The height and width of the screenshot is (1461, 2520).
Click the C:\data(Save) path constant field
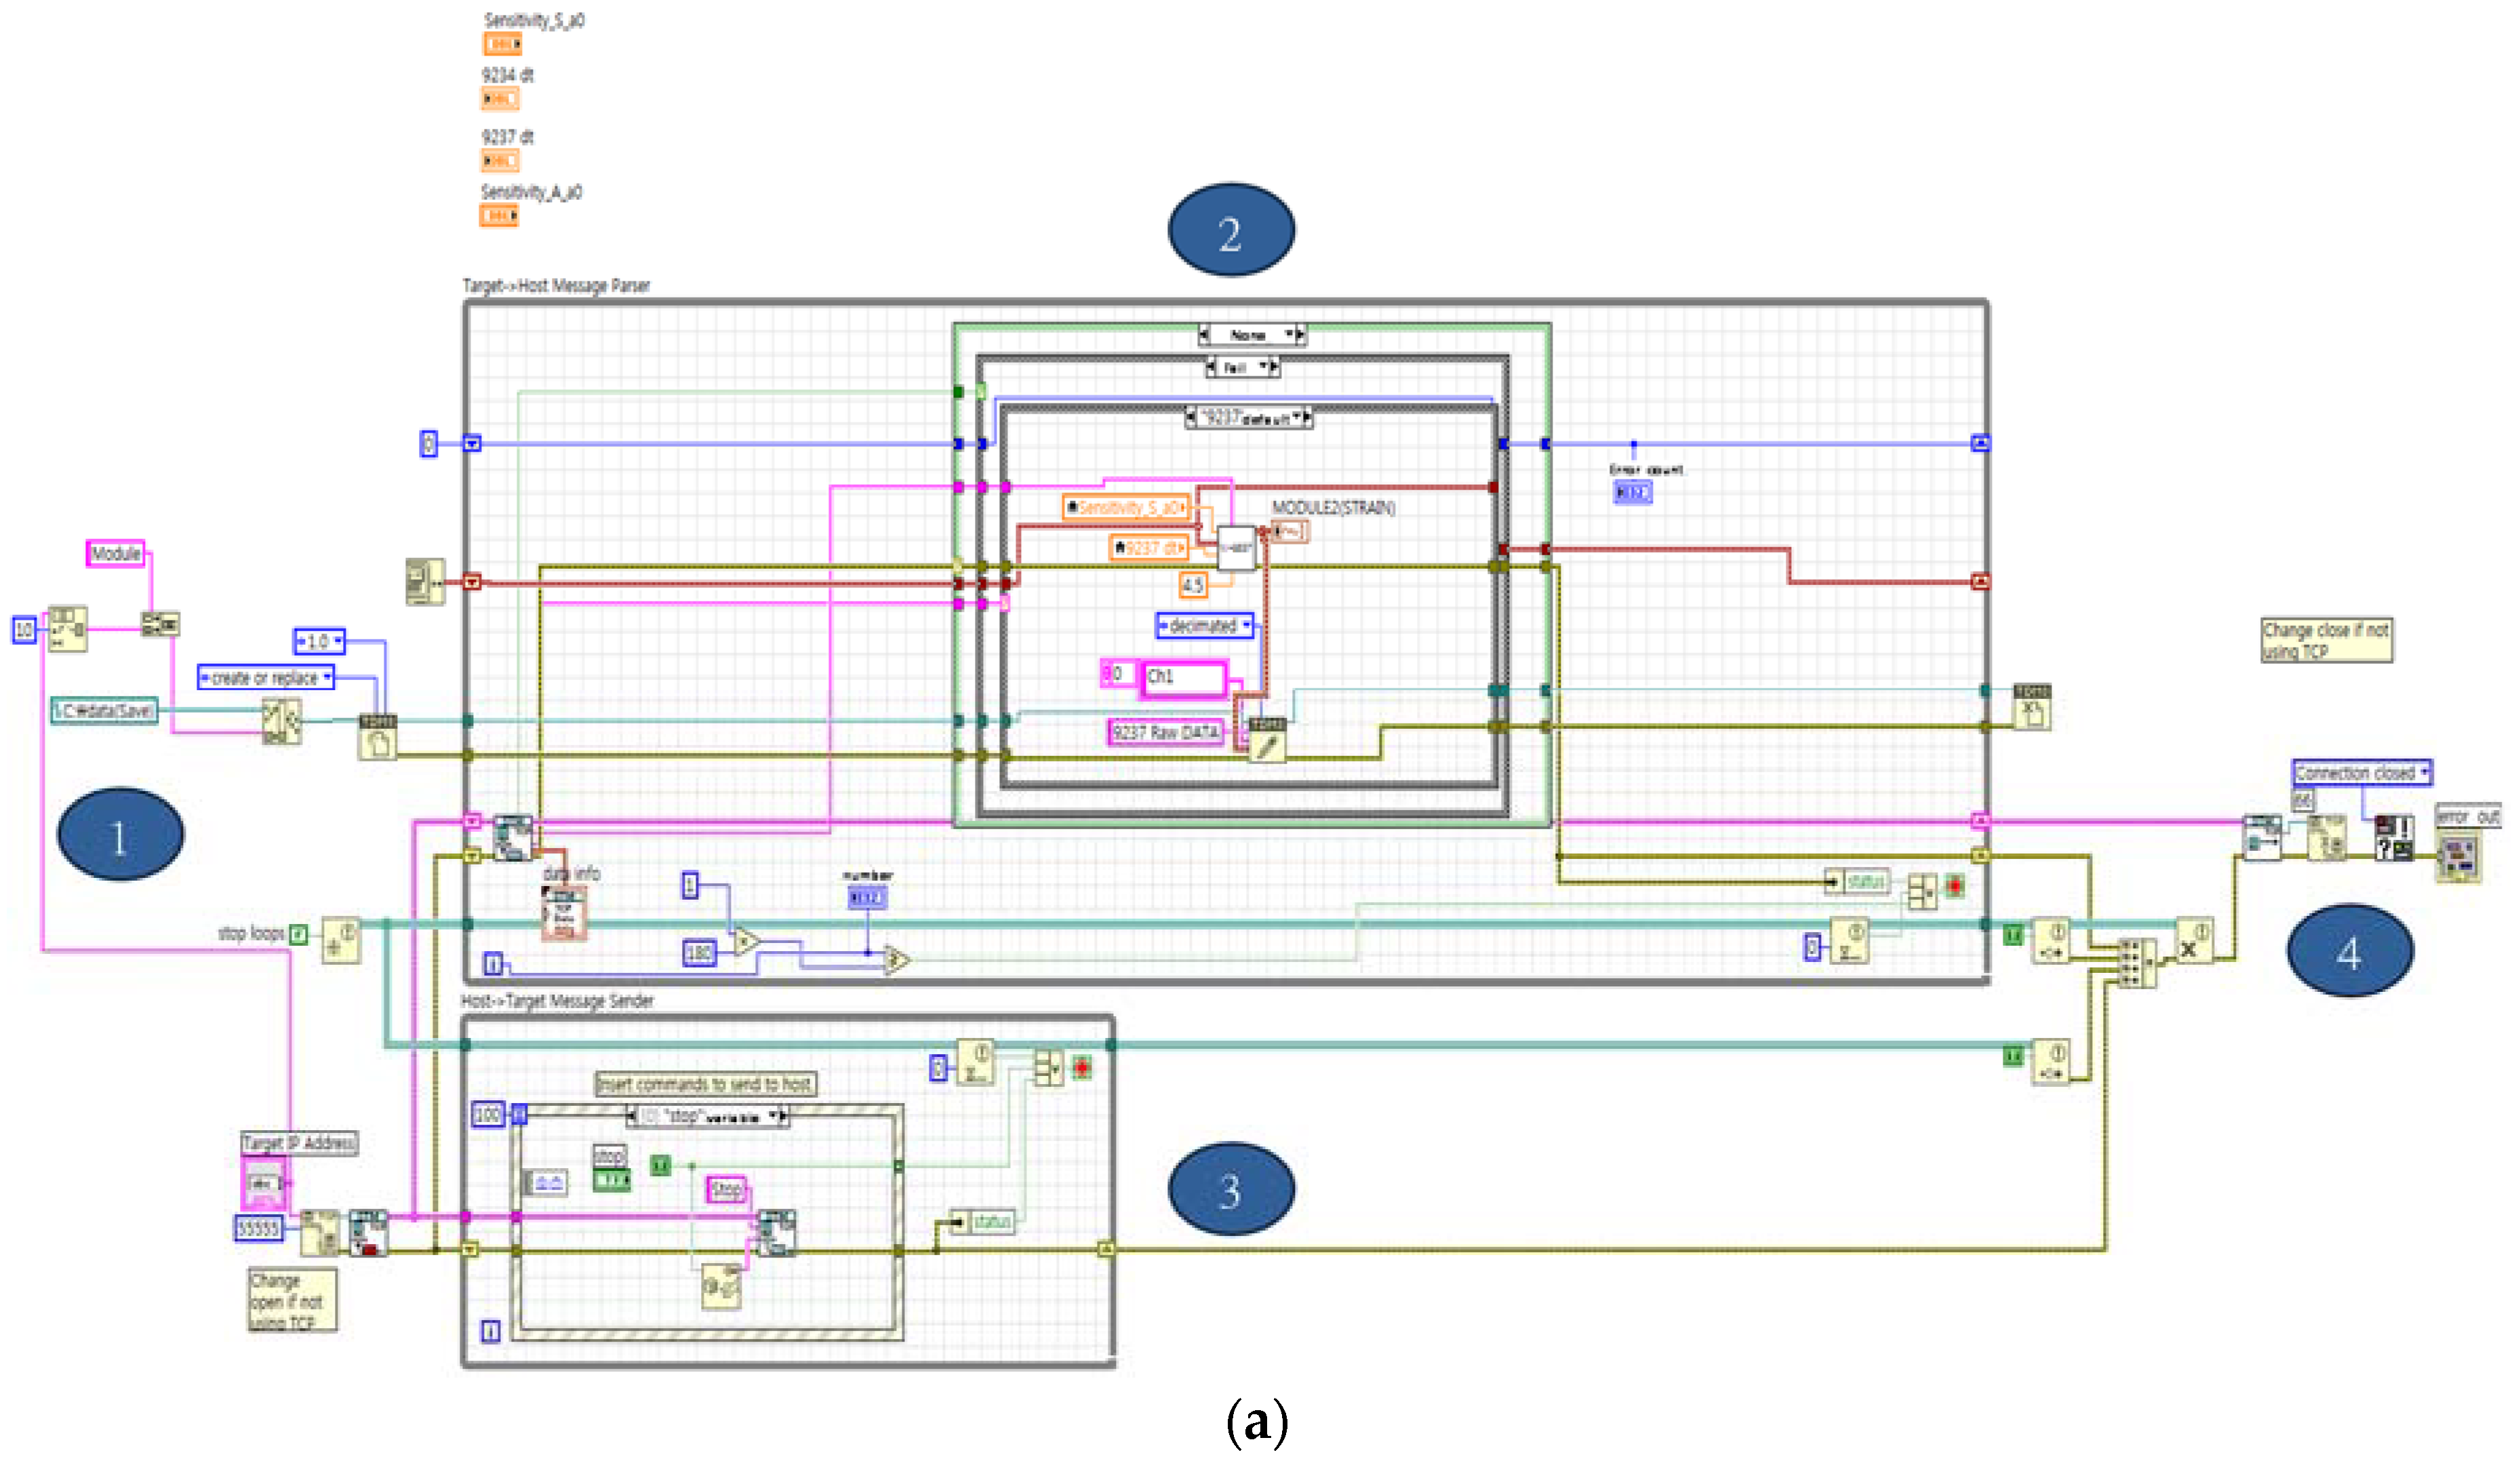(104, 710)
